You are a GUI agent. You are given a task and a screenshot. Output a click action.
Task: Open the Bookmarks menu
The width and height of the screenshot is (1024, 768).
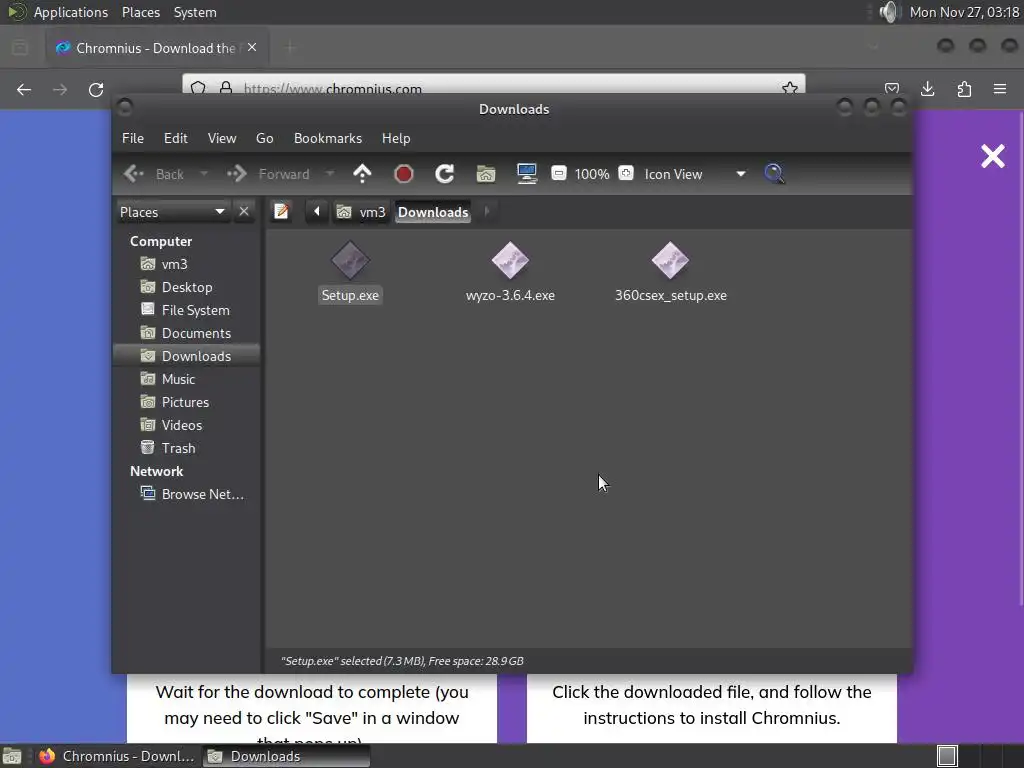click(328, 138)
